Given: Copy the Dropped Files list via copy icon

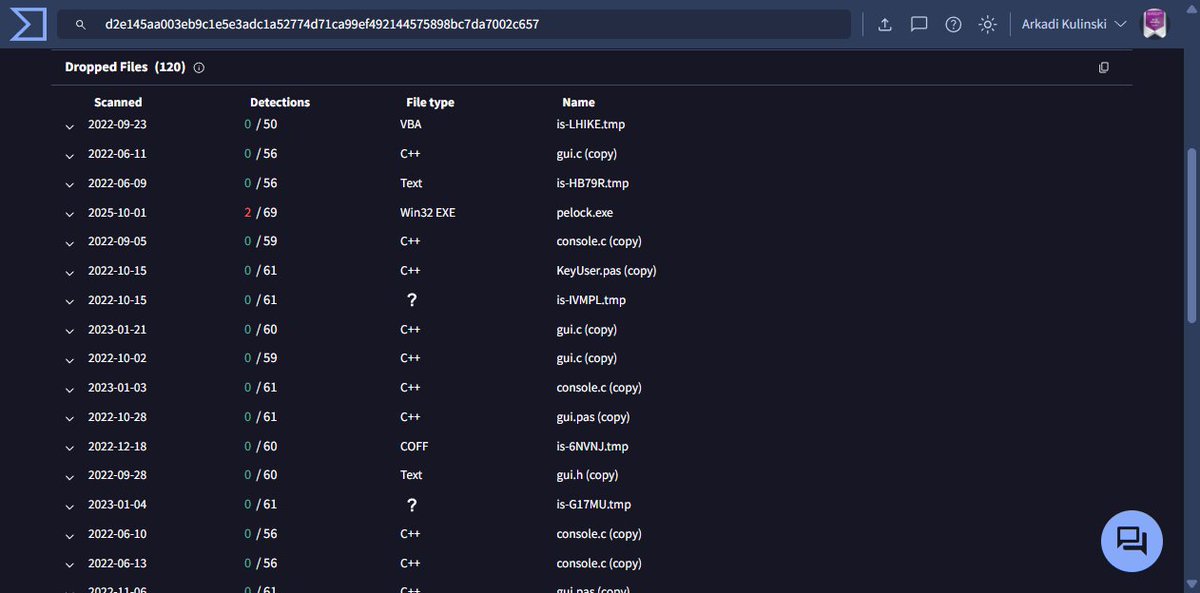Looking at the screenshot, I should click(1103, 66).
